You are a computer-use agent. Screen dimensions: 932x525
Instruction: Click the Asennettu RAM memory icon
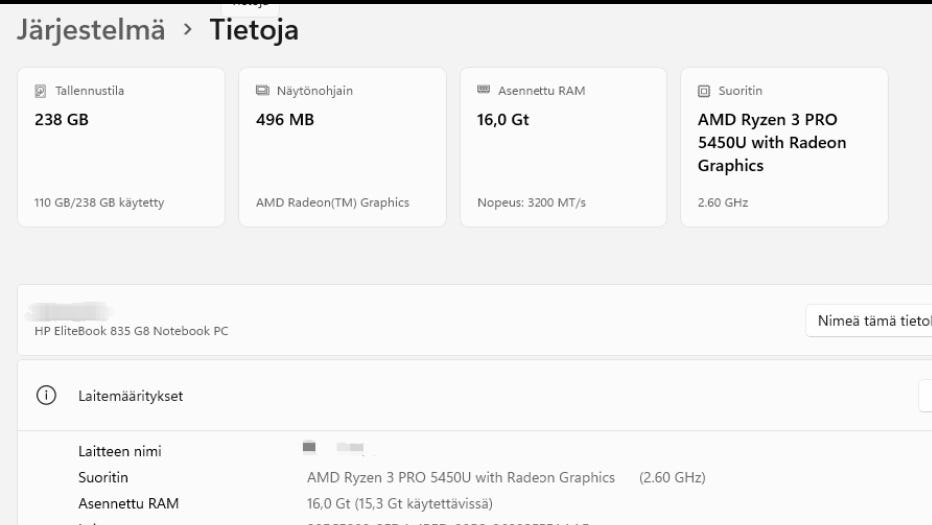(x=484, y=91)
